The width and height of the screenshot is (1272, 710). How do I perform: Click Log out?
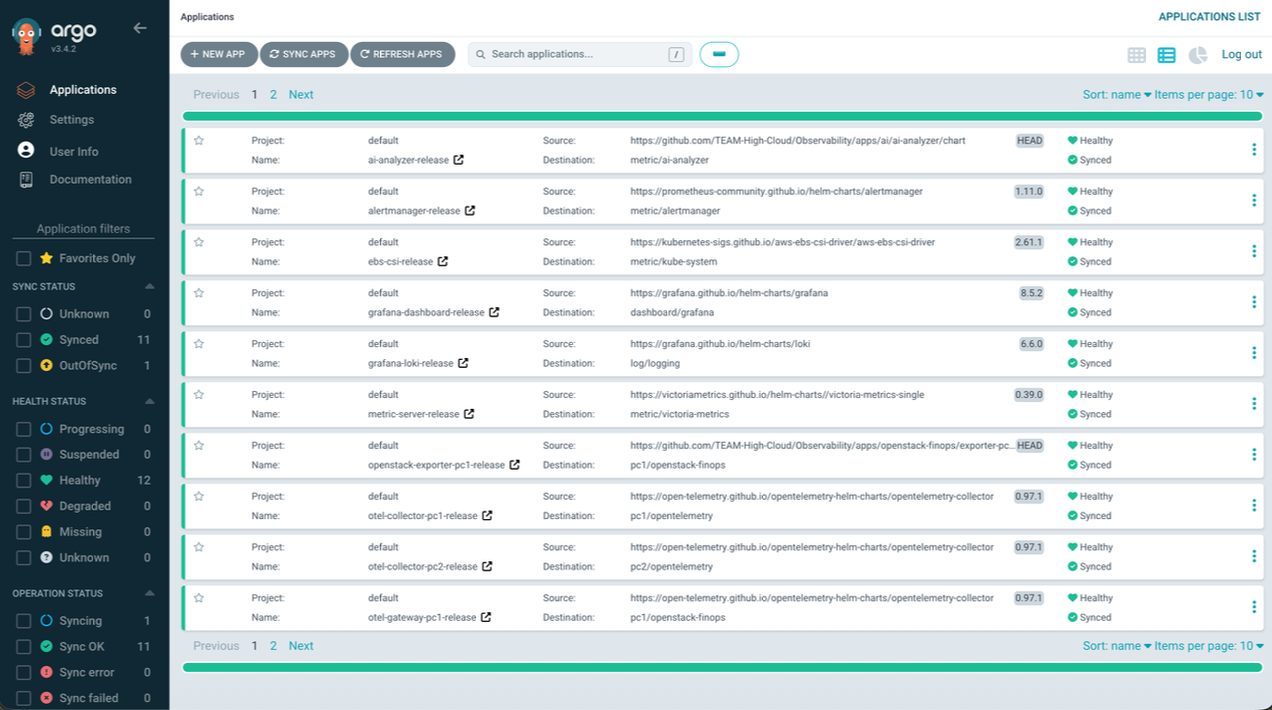click(1242, 55)
